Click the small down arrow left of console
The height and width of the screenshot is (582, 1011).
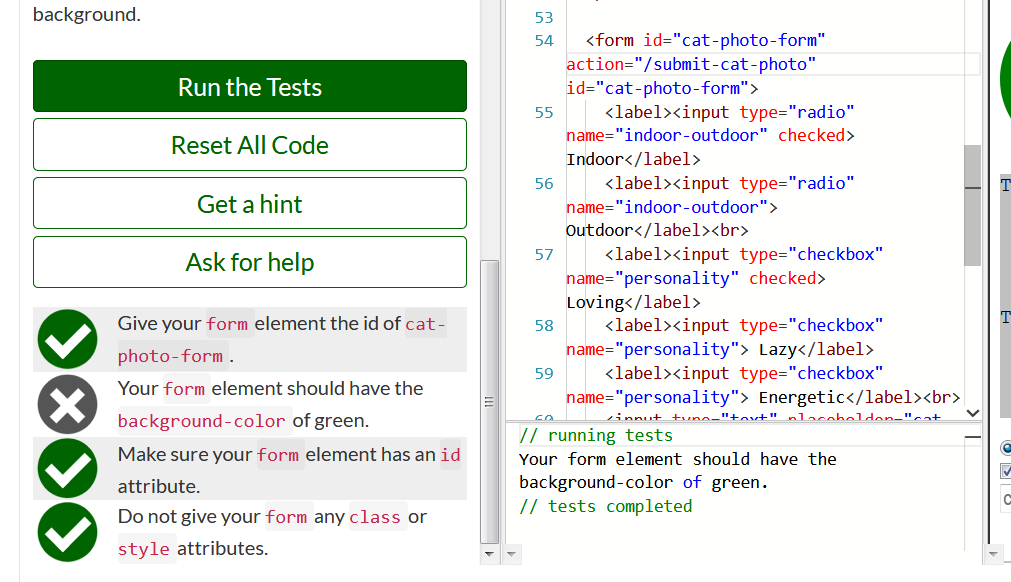click(513, 553)
